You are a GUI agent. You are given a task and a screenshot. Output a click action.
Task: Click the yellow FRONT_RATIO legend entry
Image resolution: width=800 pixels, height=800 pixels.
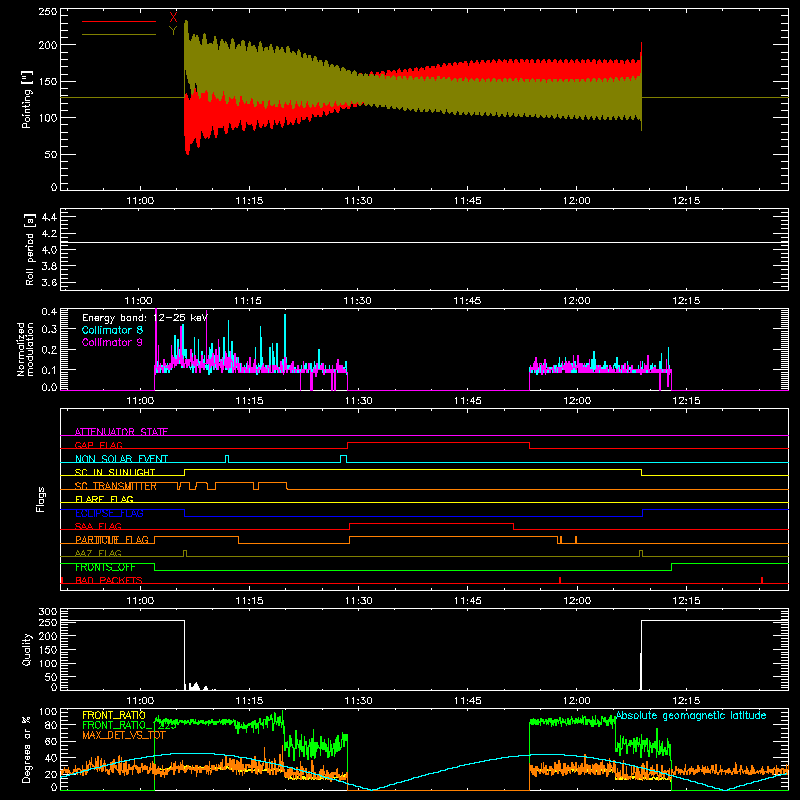114,715
